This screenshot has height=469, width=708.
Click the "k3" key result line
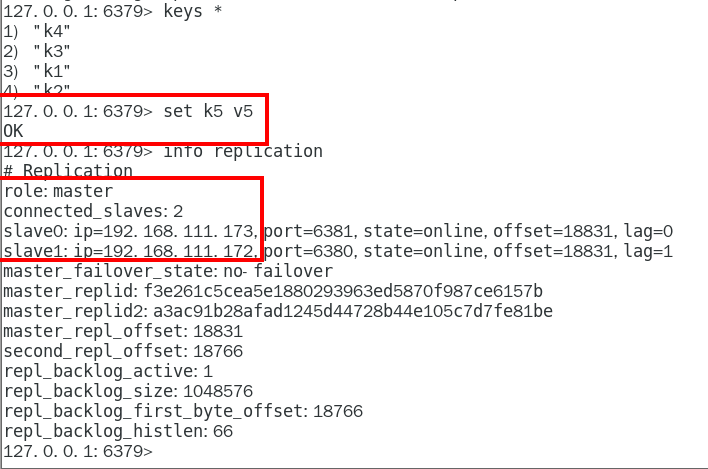click(37, 51)
